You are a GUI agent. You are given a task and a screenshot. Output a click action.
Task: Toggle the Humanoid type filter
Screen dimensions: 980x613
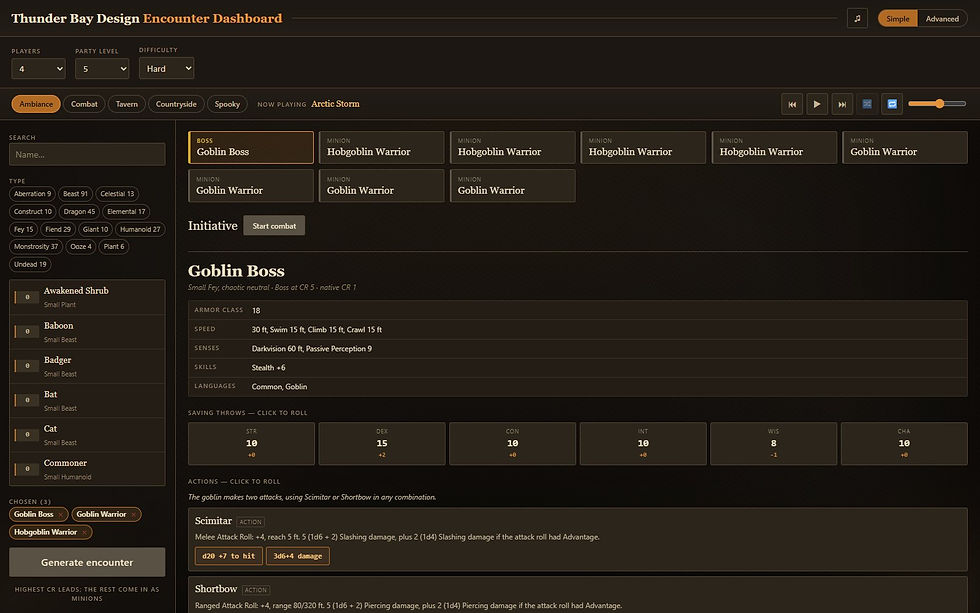pos(140,229)
